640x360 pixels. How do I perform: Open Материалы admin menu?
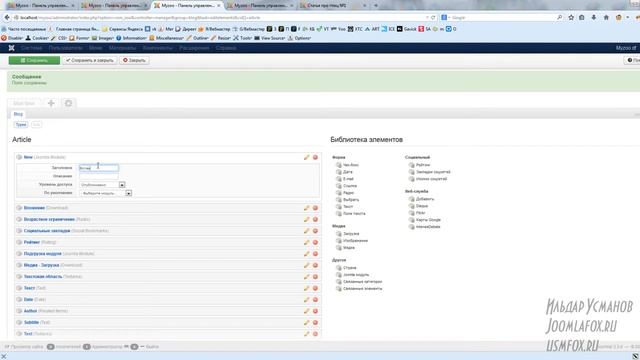[x=122, y=48]
